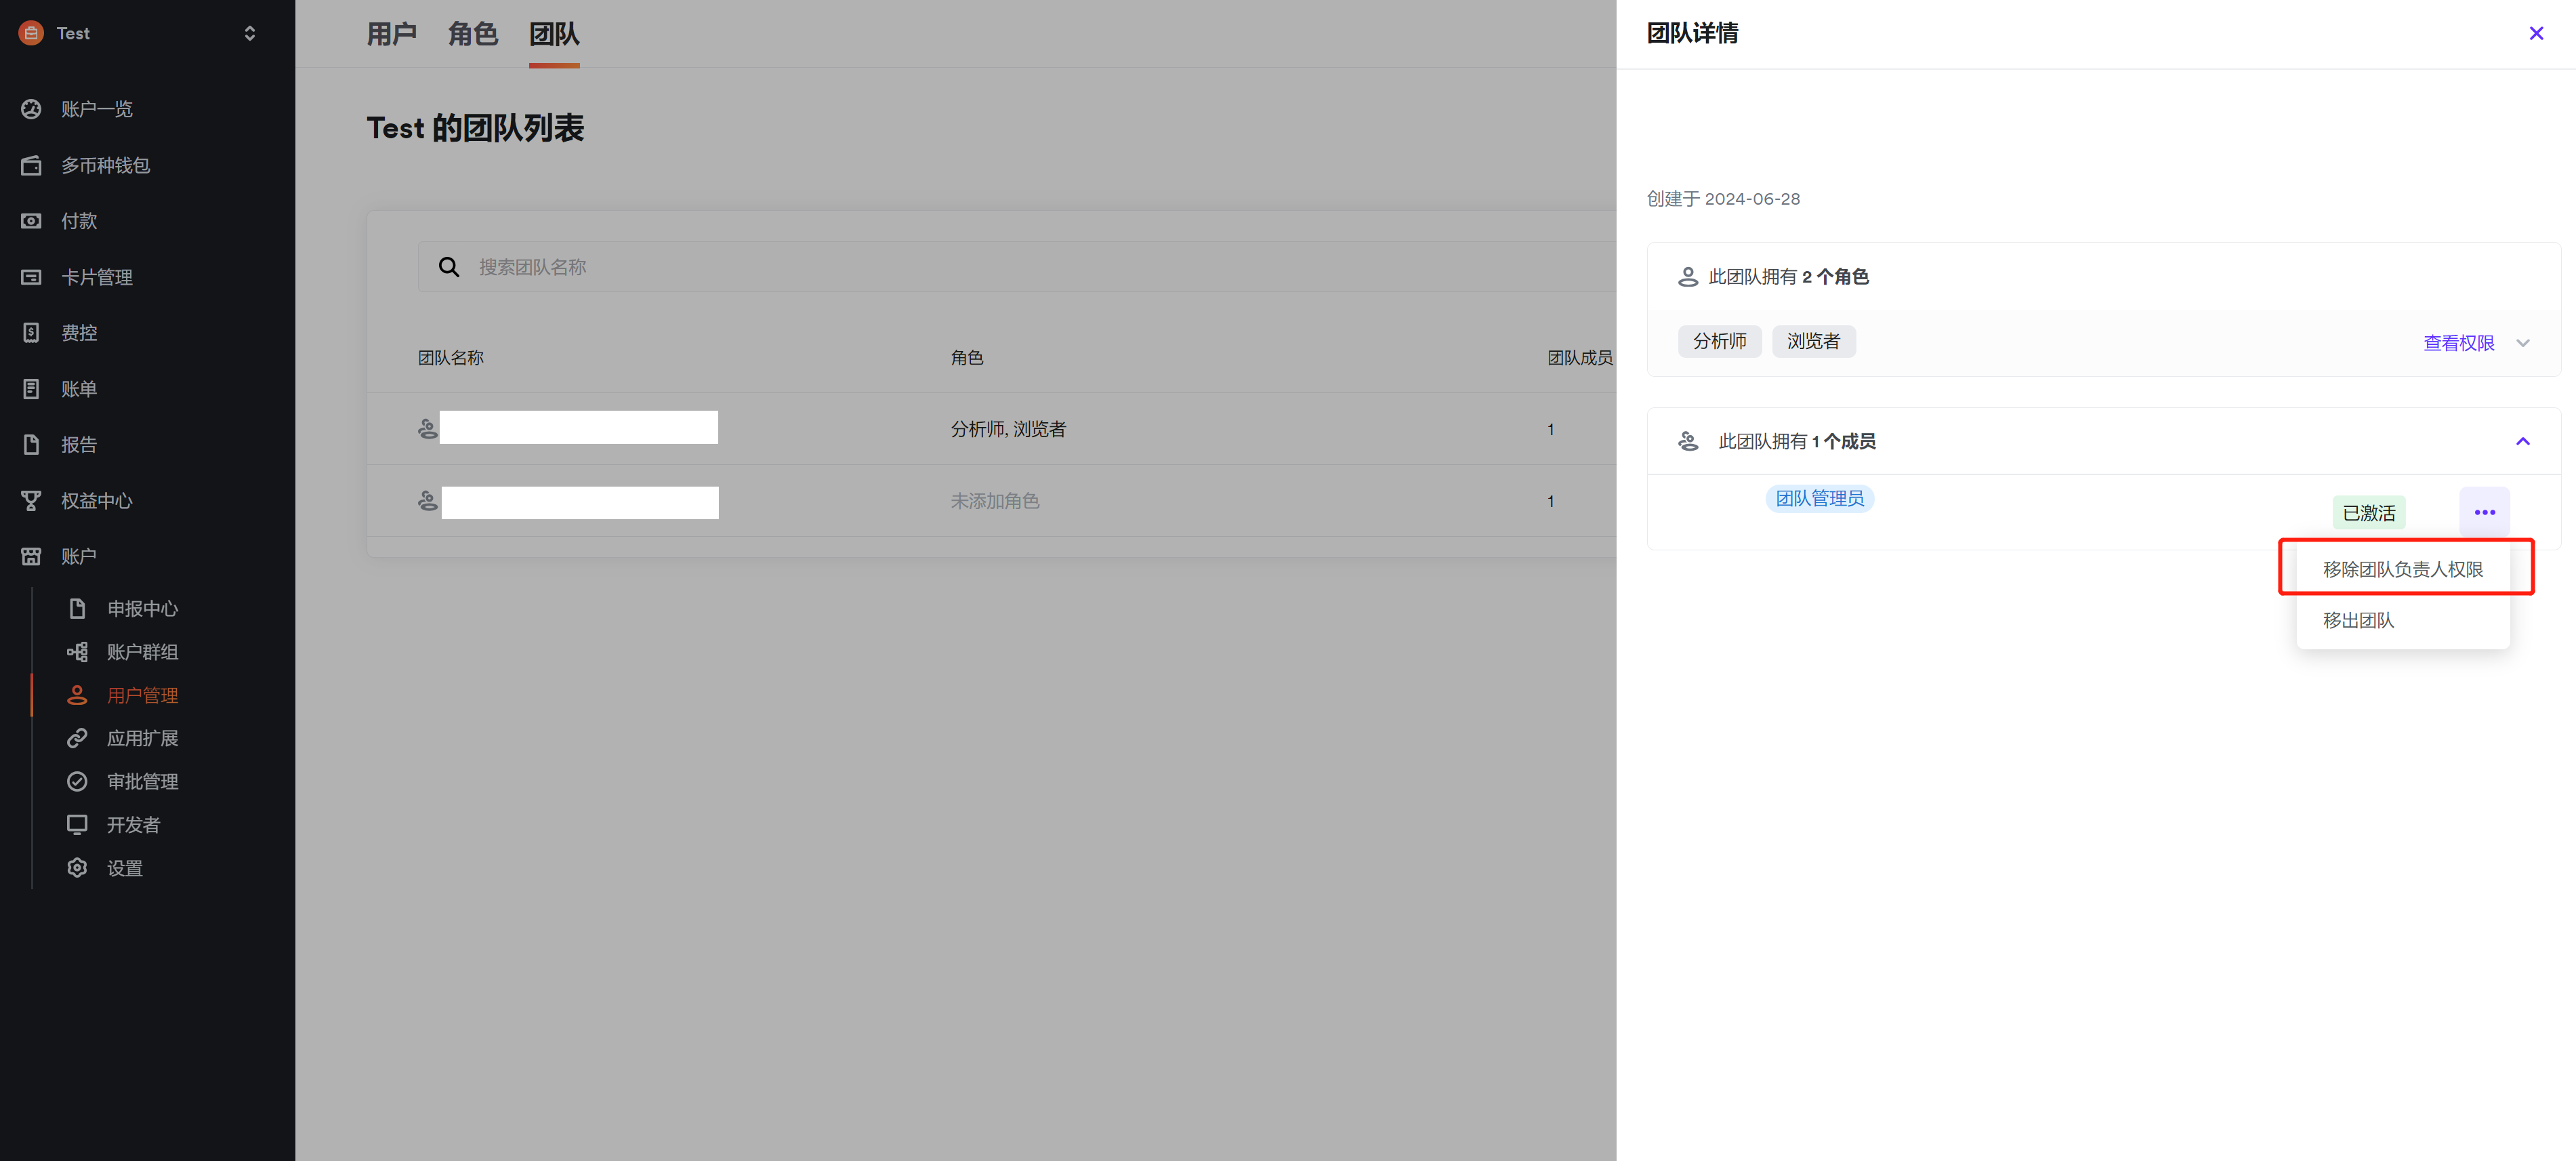Click the 未添加角色 role cell
The image size is (2576, 1161).
tap(995, 501)
